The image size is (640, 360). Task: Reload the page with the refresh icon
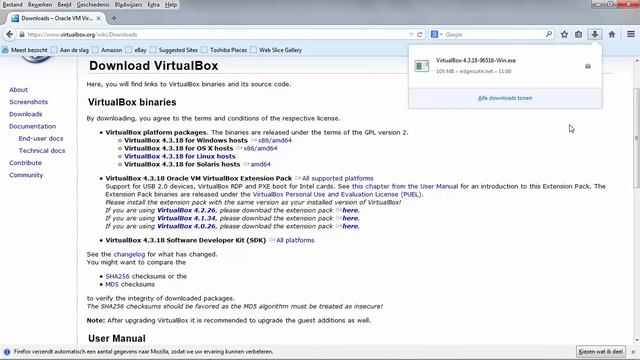click(420, 35)
